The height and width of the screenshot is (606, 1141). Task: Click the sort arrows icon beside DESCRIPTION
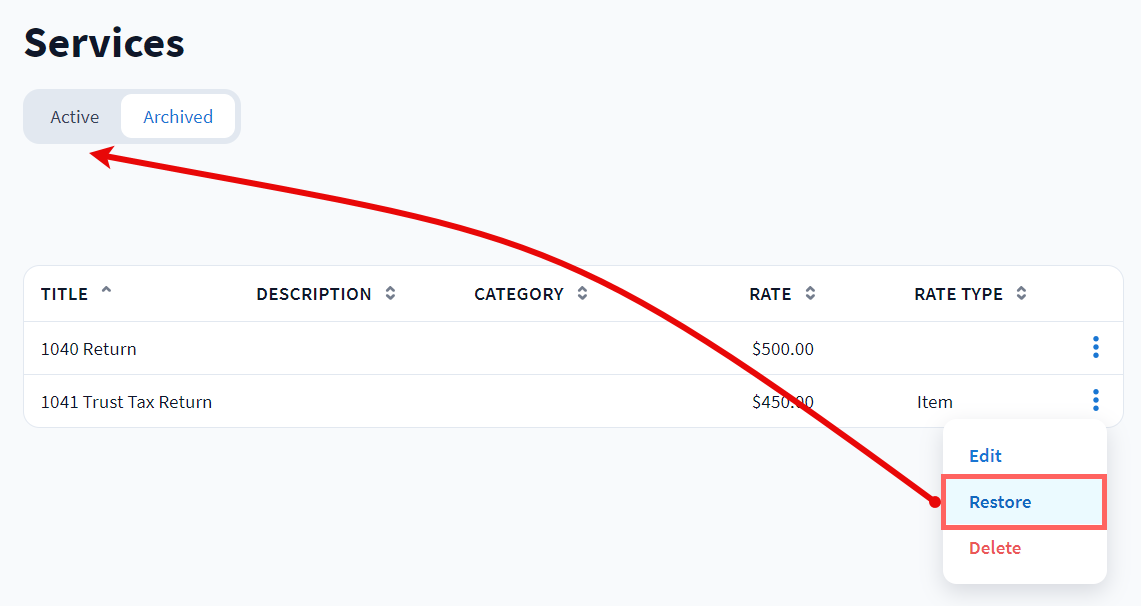[x=390, y=294]
